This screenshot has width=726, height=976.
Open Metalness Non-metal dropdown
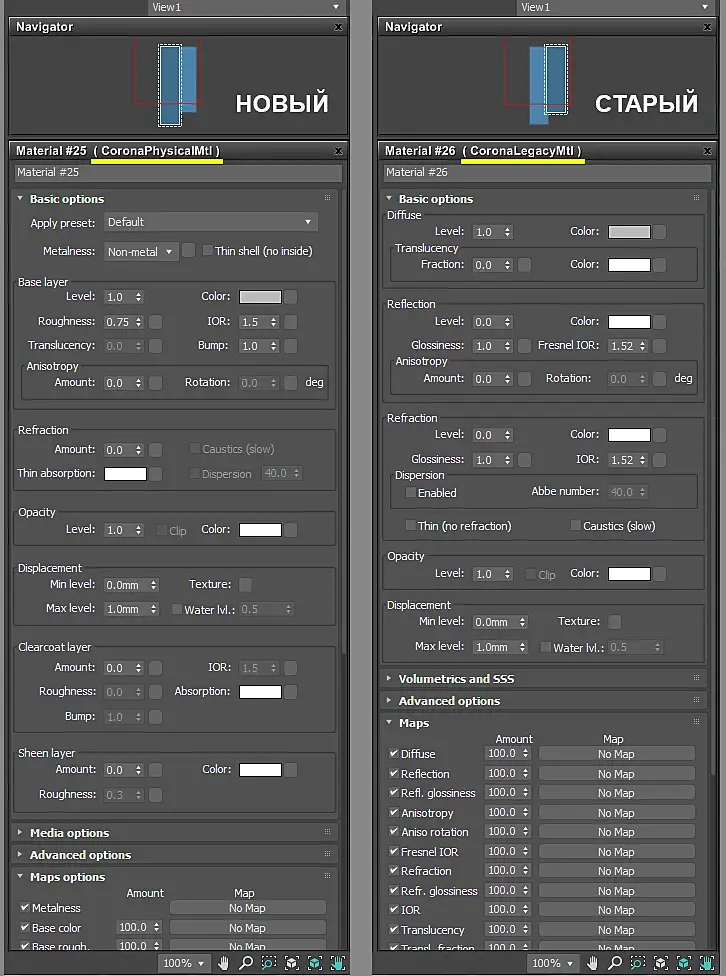click(141, 251)
